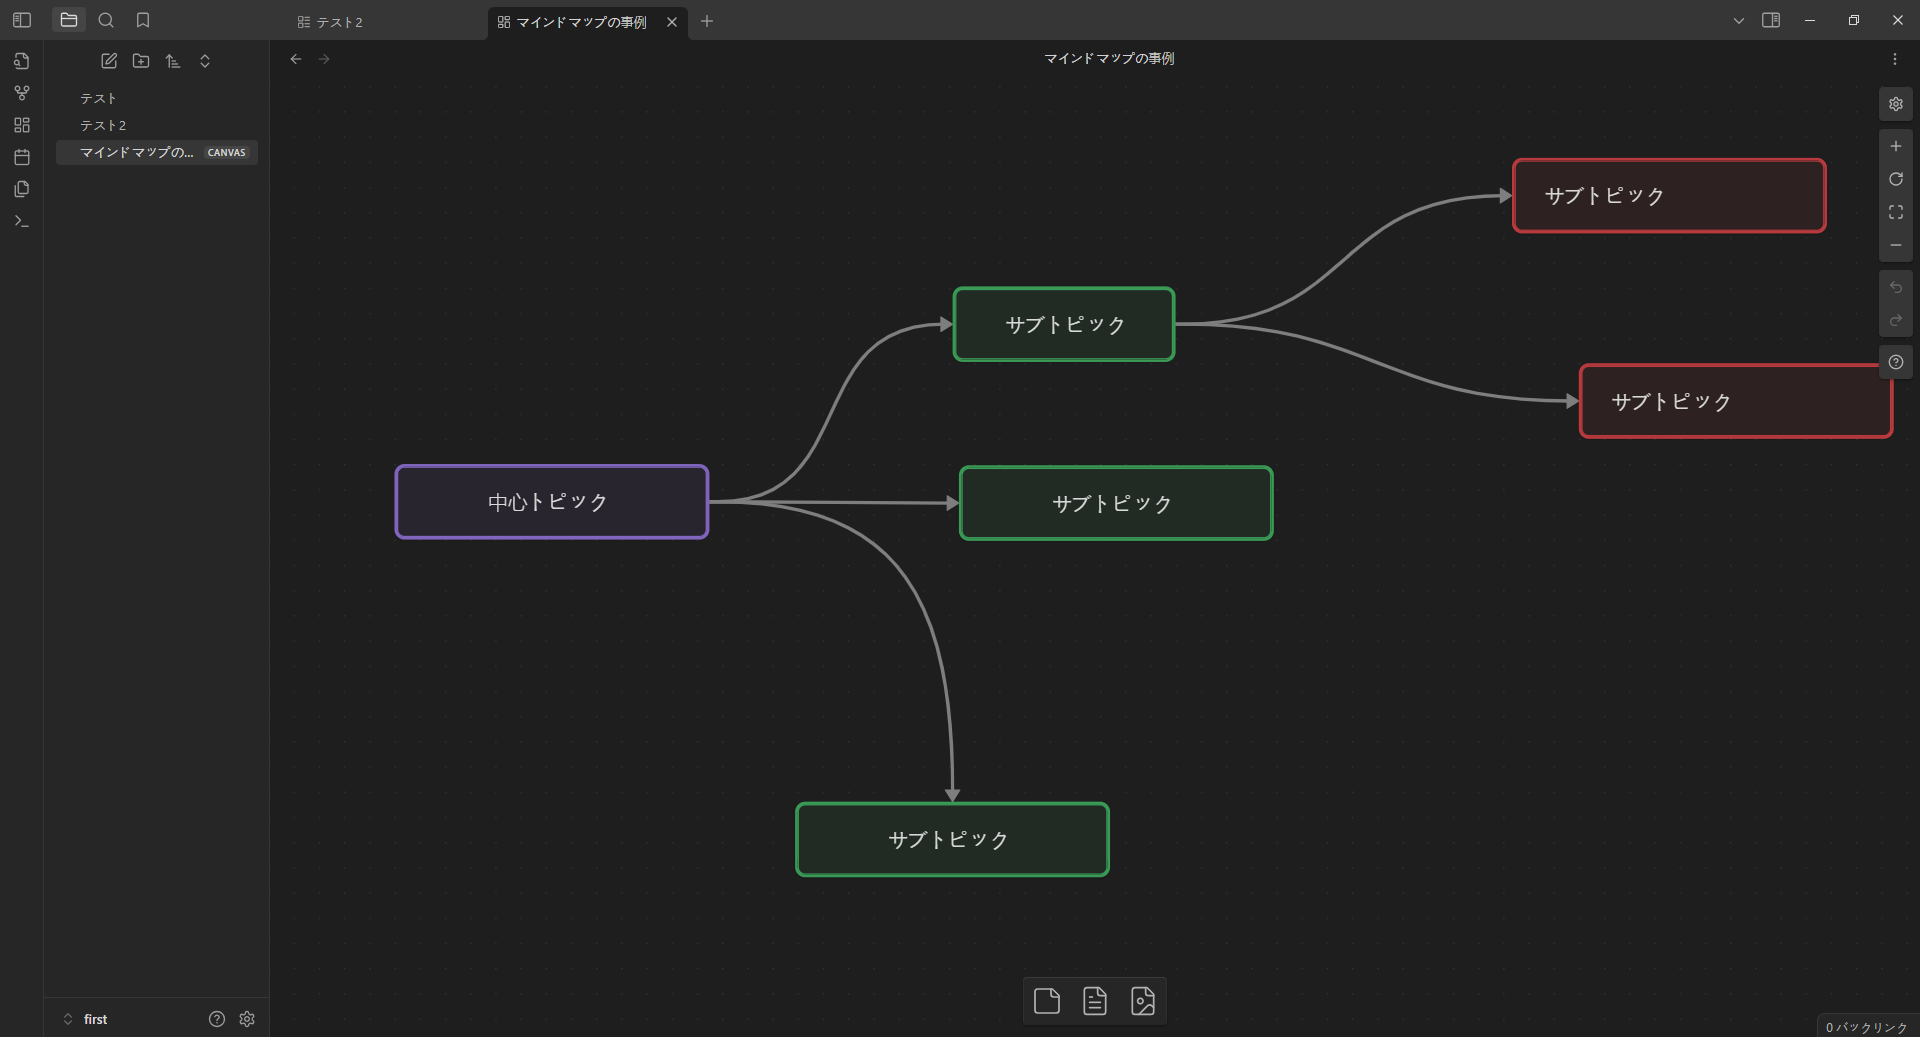Click the マインドマップの事例 canvas title
Screen dimensions: 1920x1037
coord(1109,59)
